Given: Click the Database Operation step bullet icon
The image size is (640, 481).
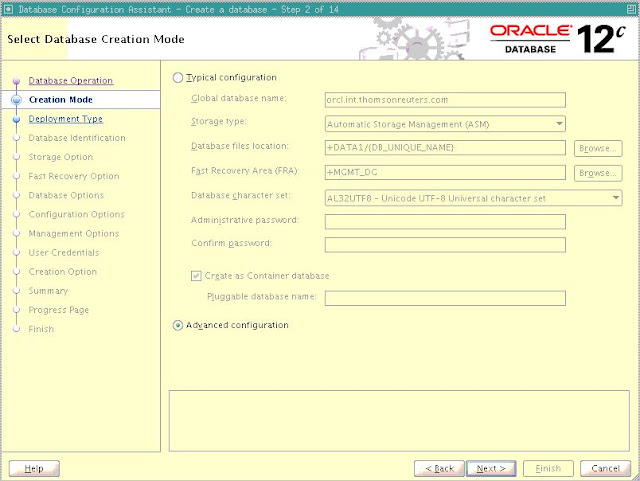Looking at the screenshot, I should [x=16, y=81].
